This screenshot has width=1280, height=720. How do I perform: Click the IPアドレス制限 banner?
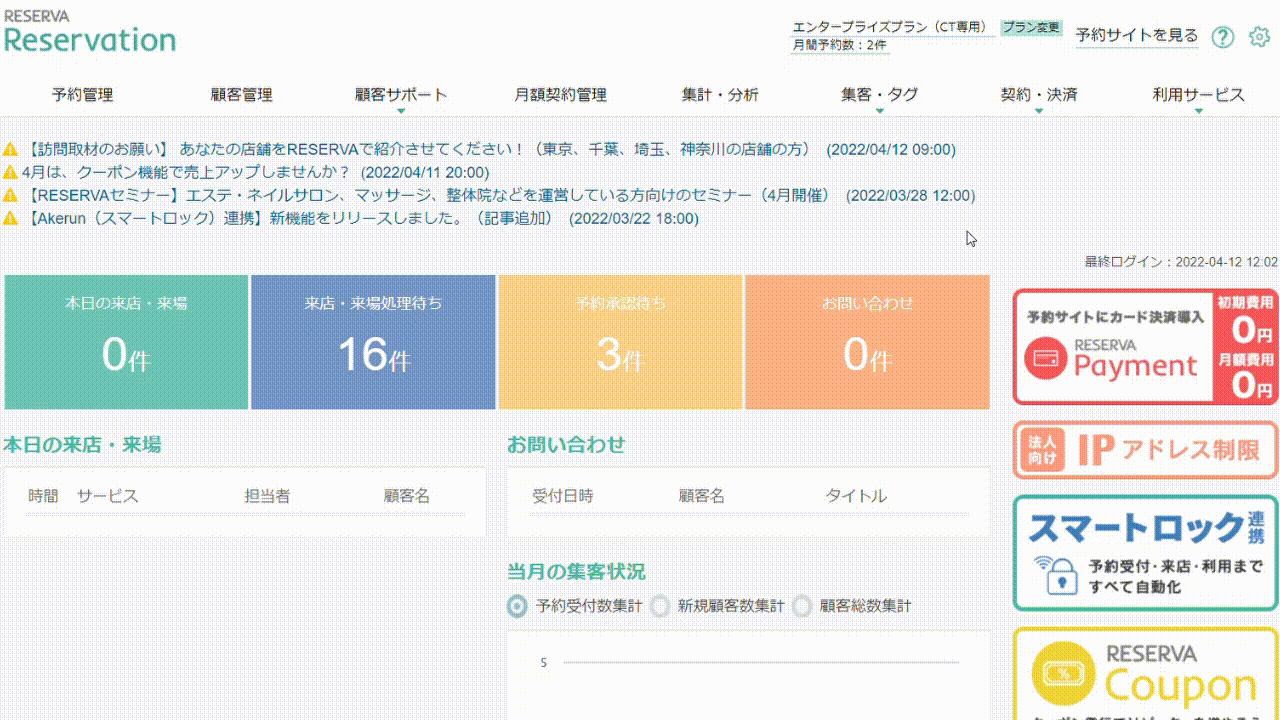[x=1145, y=450]
